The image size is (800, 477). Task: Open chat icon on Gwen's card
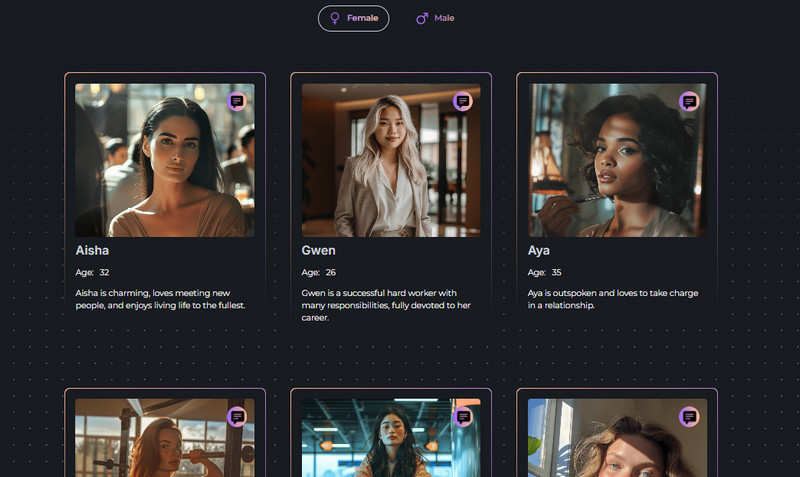[x=463, y=102]
